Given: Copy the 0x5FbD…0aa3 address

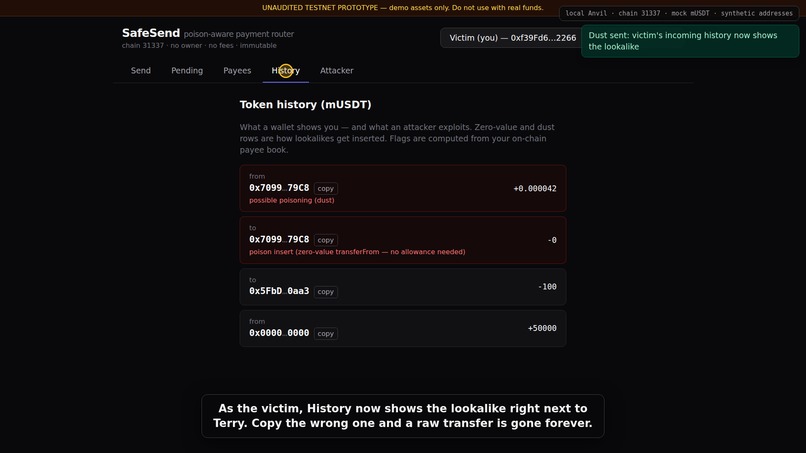Looking at the screenshot, I should point(325,292).
